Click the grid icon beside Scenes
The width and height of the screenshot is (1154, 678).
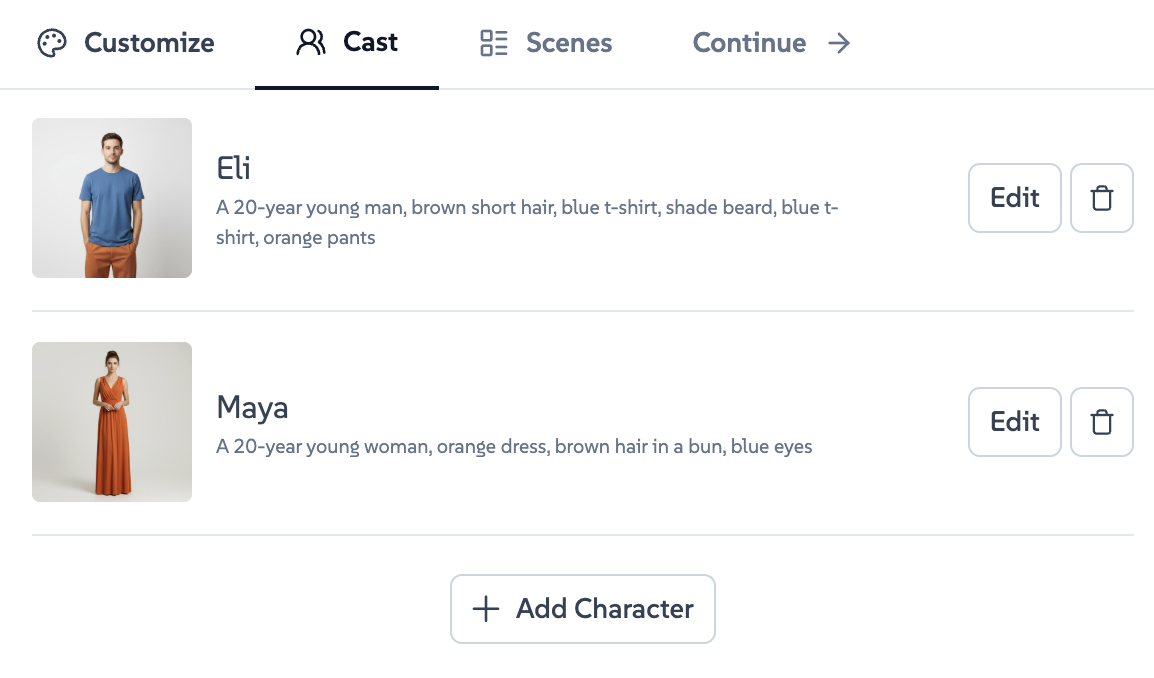point(494,43)
